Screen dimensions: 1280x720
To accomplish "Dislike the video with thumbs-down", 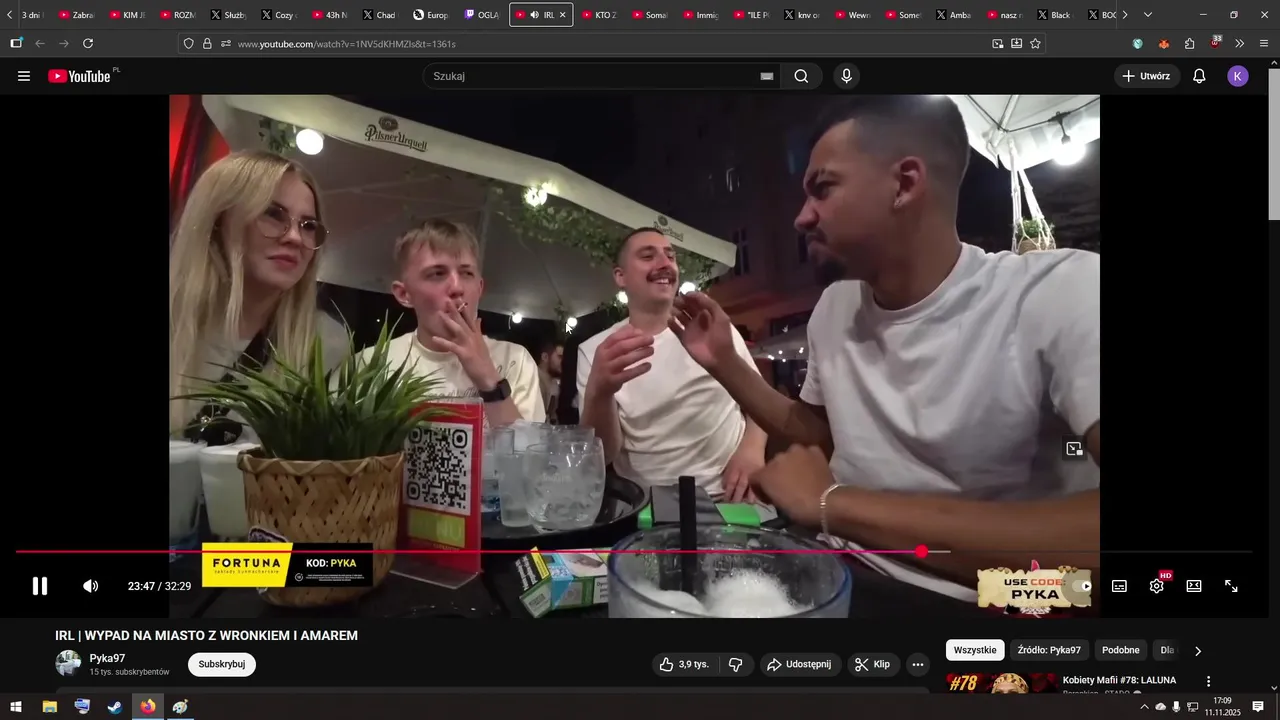I will click(x=736, y=664).
